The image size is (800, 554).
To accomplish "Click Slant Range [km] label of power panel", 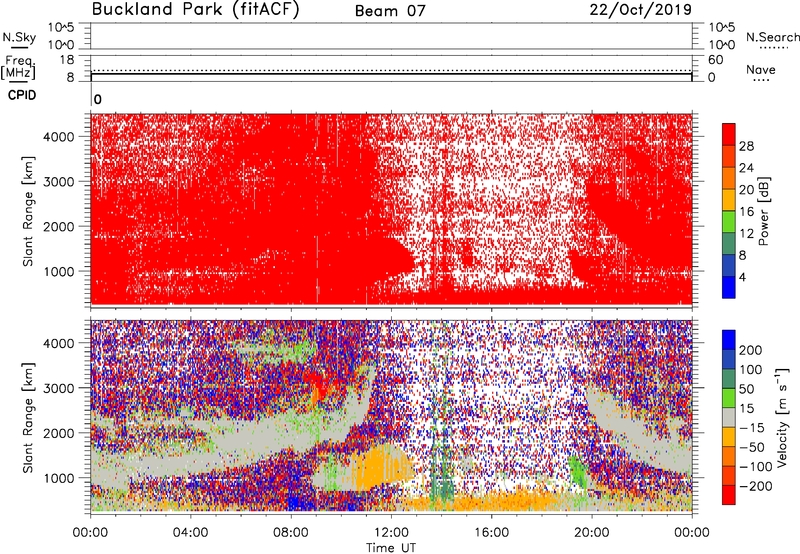I will (x=28, y=211).
